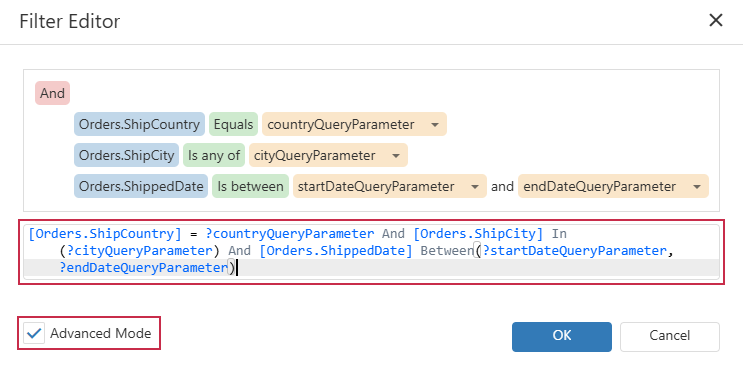
Task: Click the And group operator
Action: 53,93
